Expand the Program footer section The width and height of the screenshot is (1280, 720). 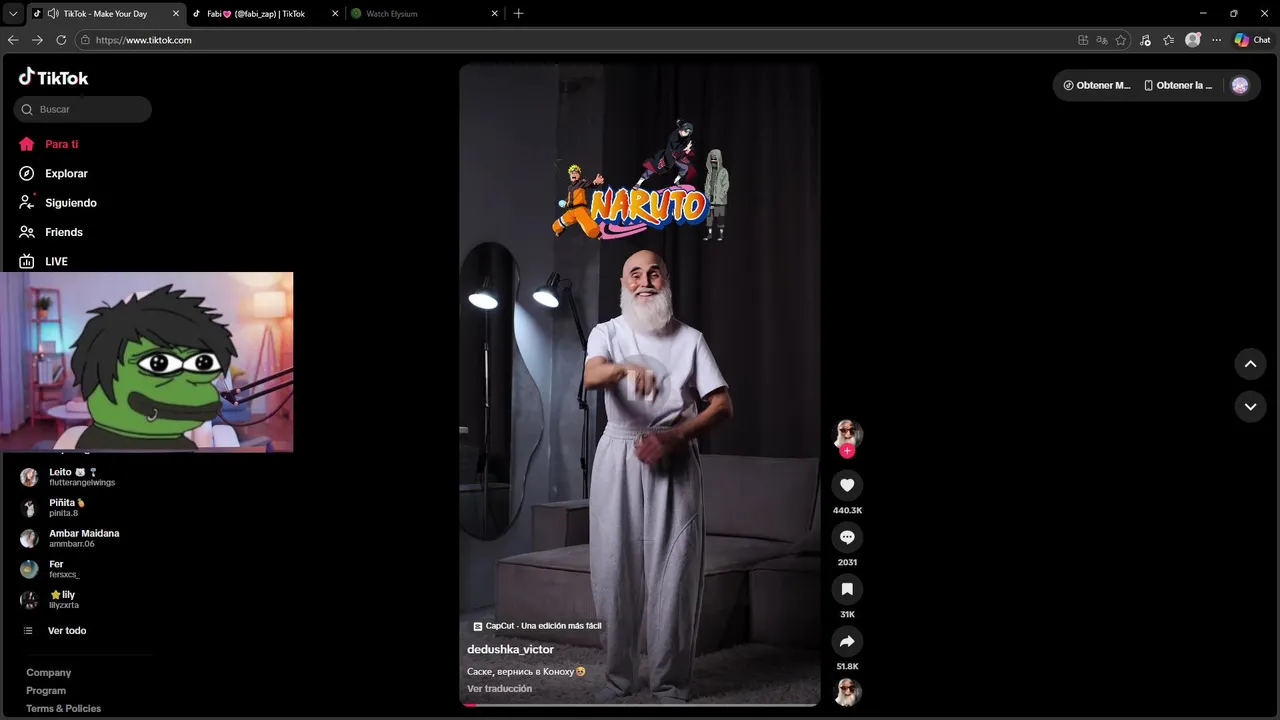pos(46,691)
